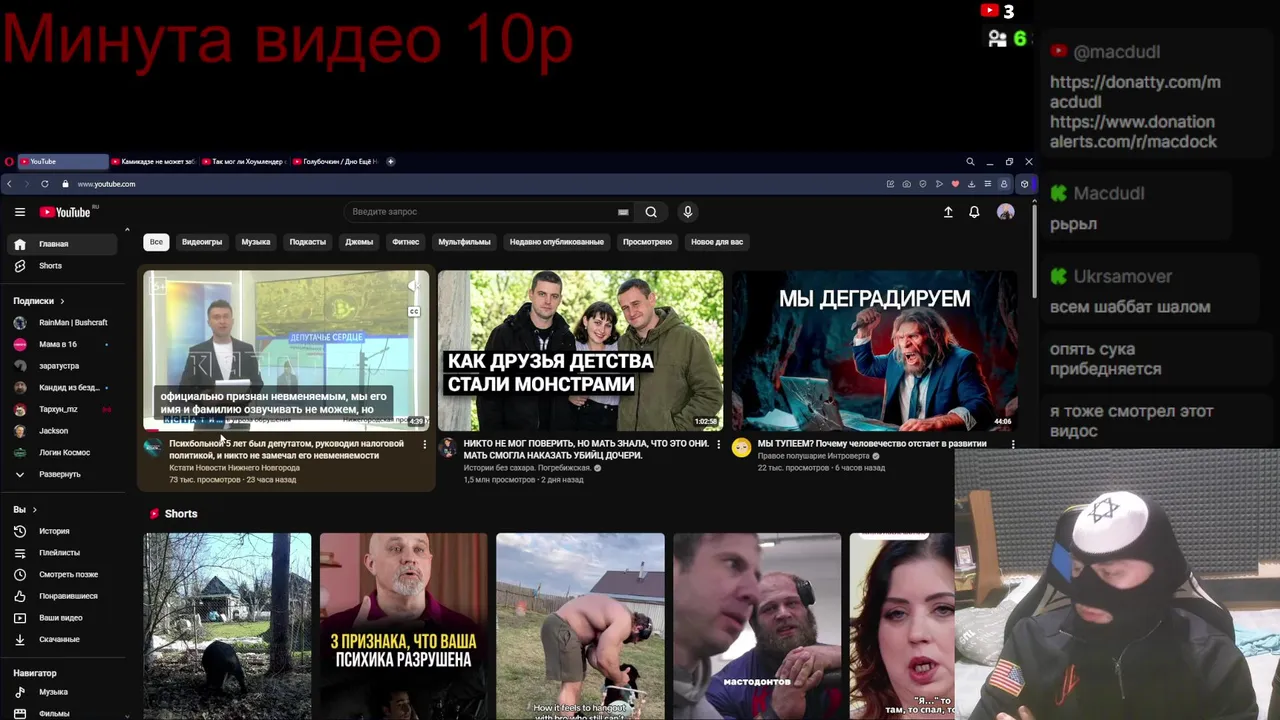This screenshot has height=720, width=1280.
Task: Open the on-screen keyboard icon in search box
Action: (623, 212)
